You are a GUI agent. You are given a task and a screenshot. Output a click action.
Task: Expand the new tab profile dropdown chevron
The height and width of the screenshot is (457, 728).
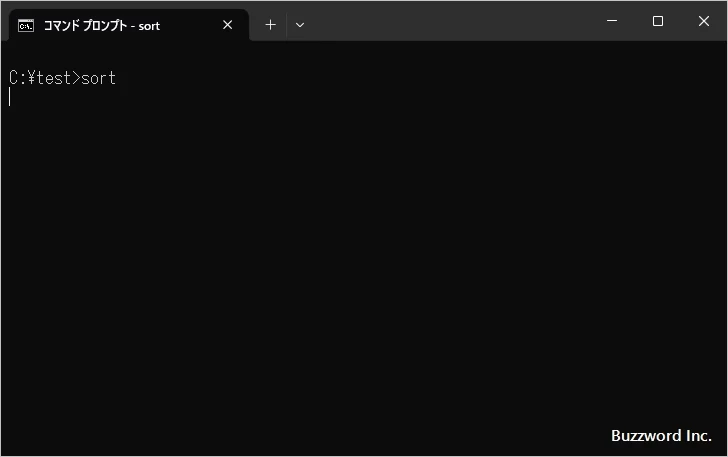tap(300, 25)
